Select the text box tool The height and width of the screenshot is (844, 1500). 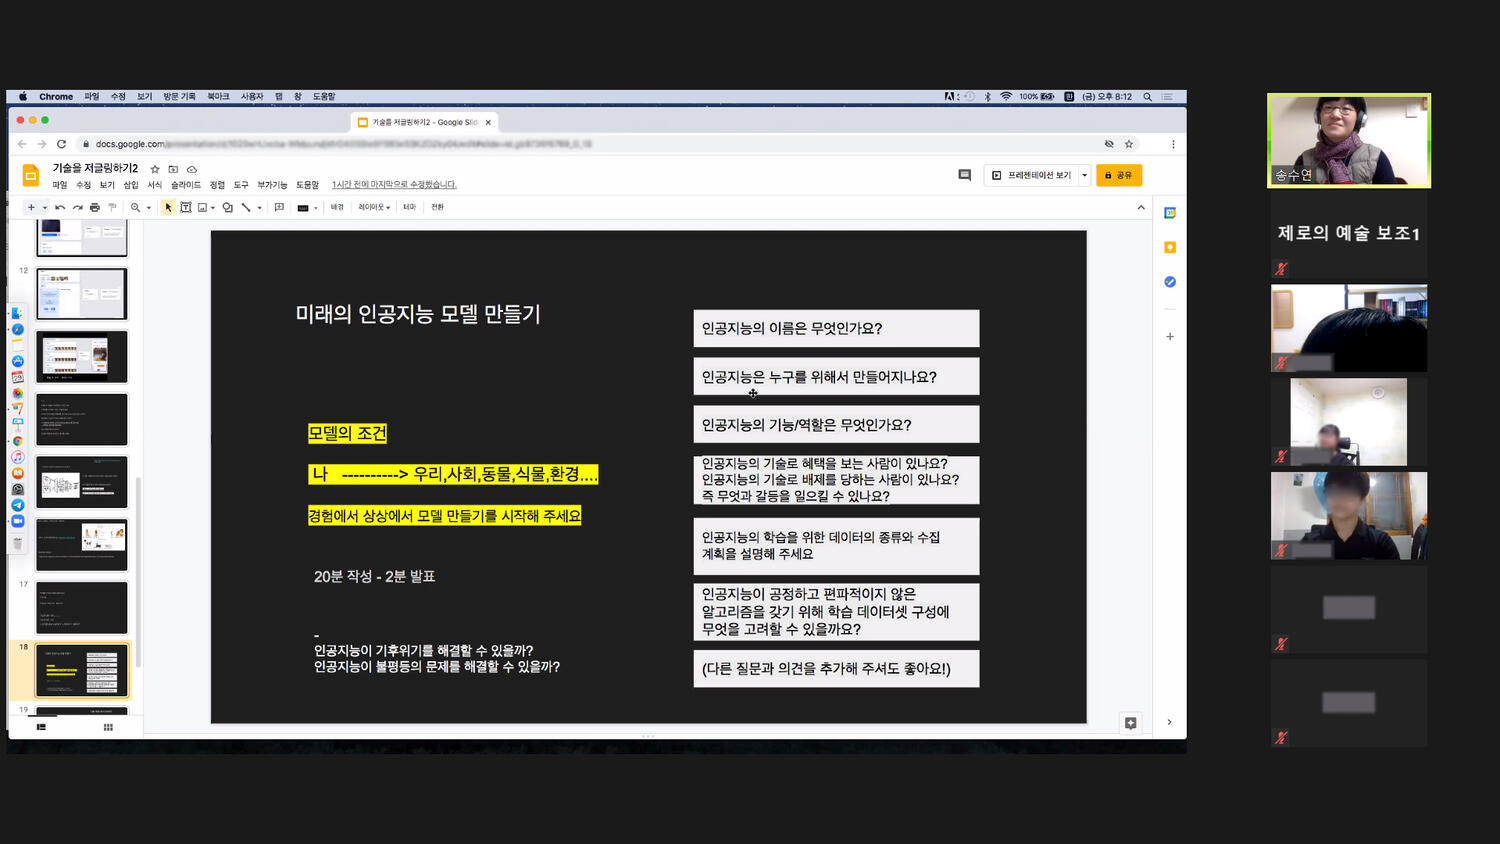[x=186, y=208]
